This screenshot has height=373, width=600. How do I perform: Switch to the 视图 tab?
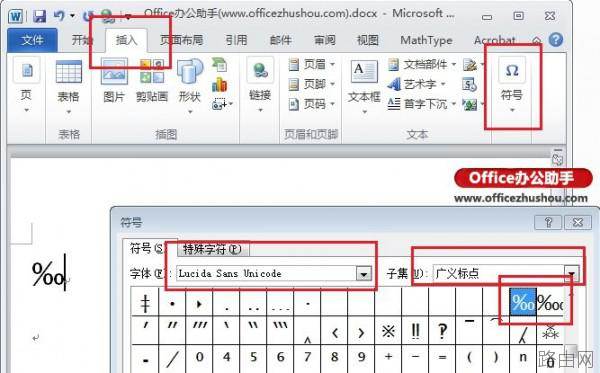368,40
